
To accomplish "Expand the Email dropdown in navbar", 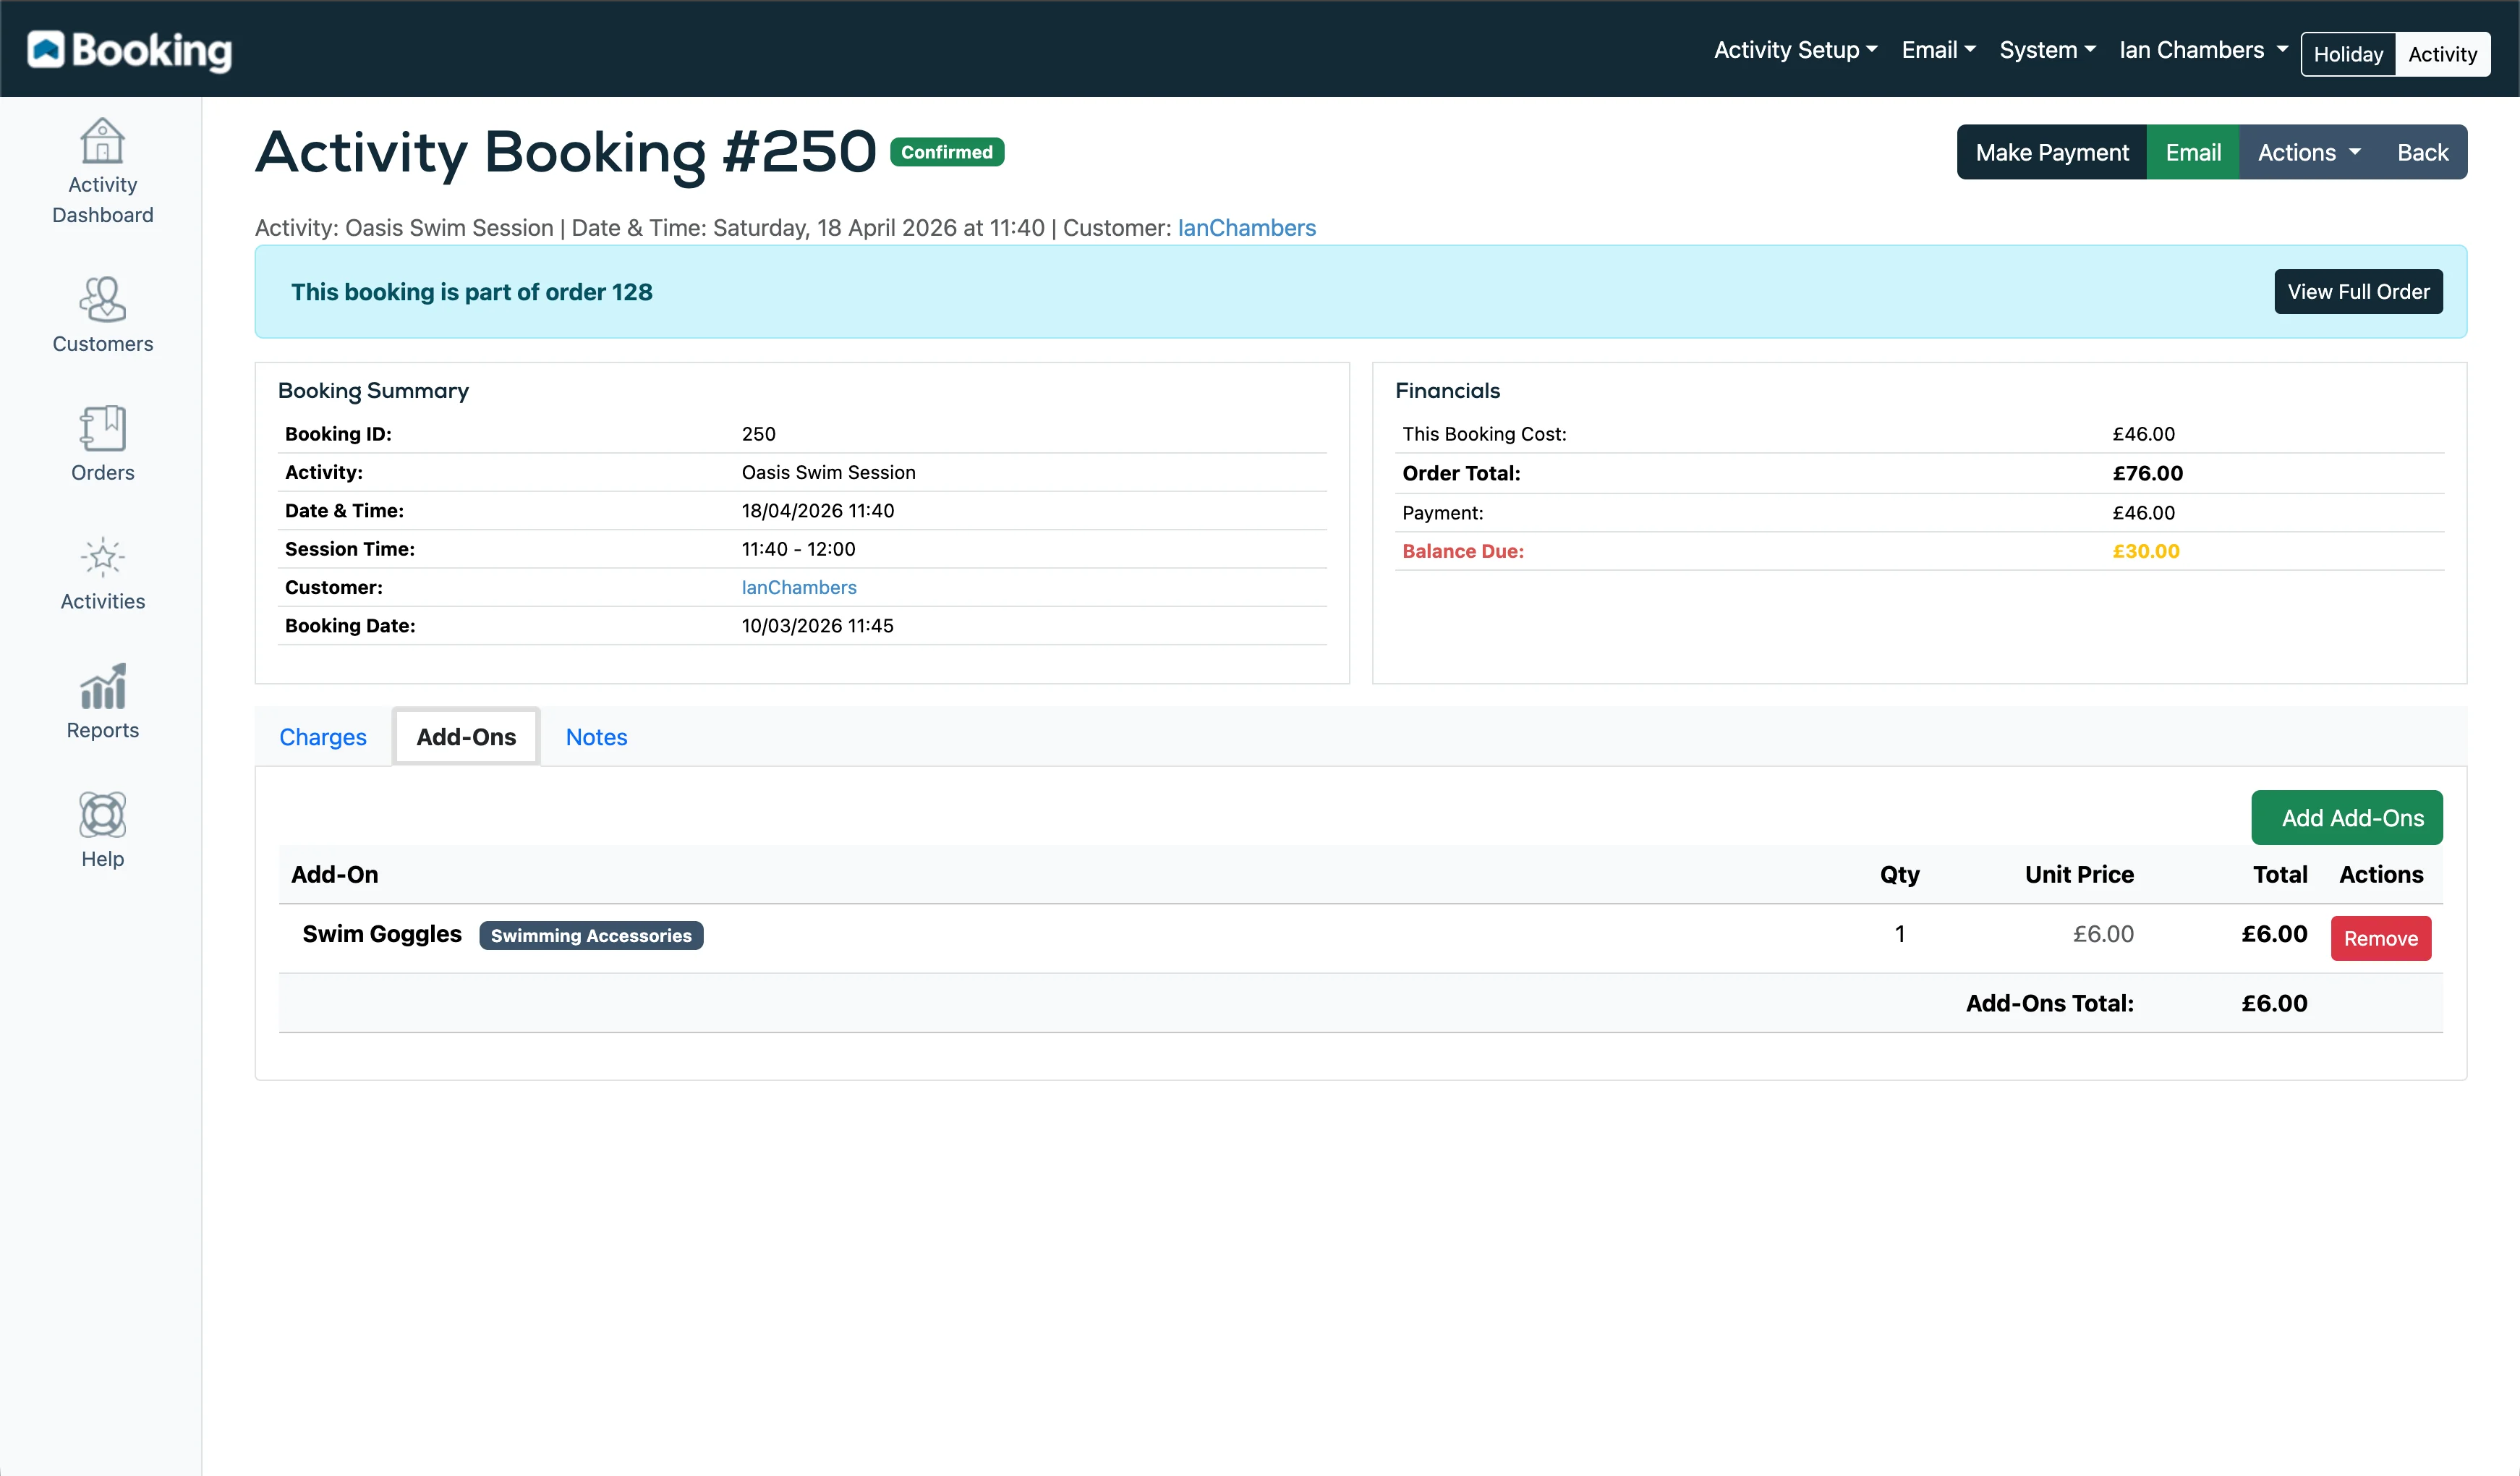I will 1938,50.
